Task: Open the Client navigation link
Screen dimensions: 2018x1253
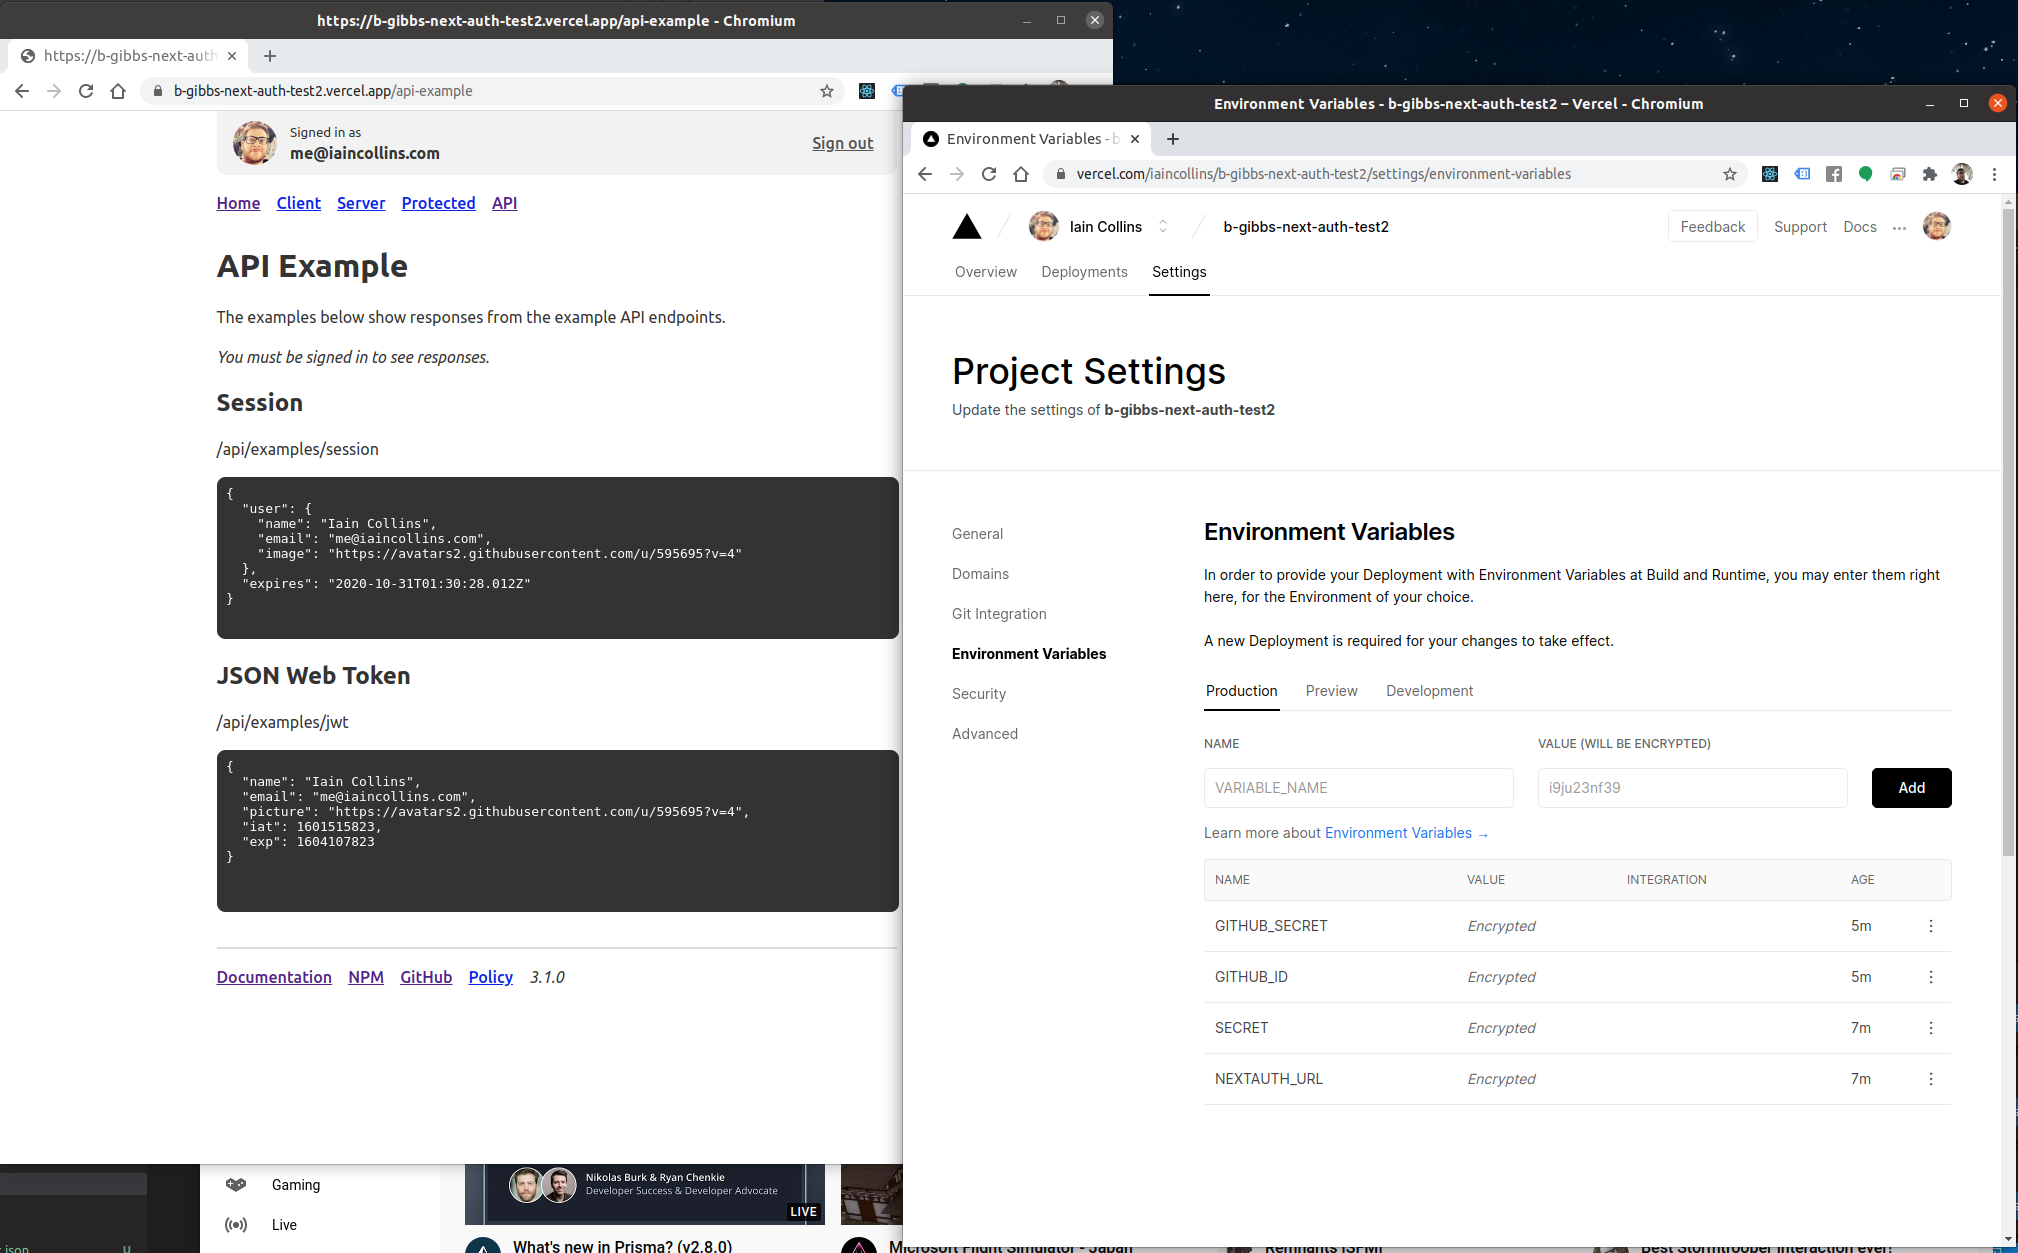Action: 298,203
